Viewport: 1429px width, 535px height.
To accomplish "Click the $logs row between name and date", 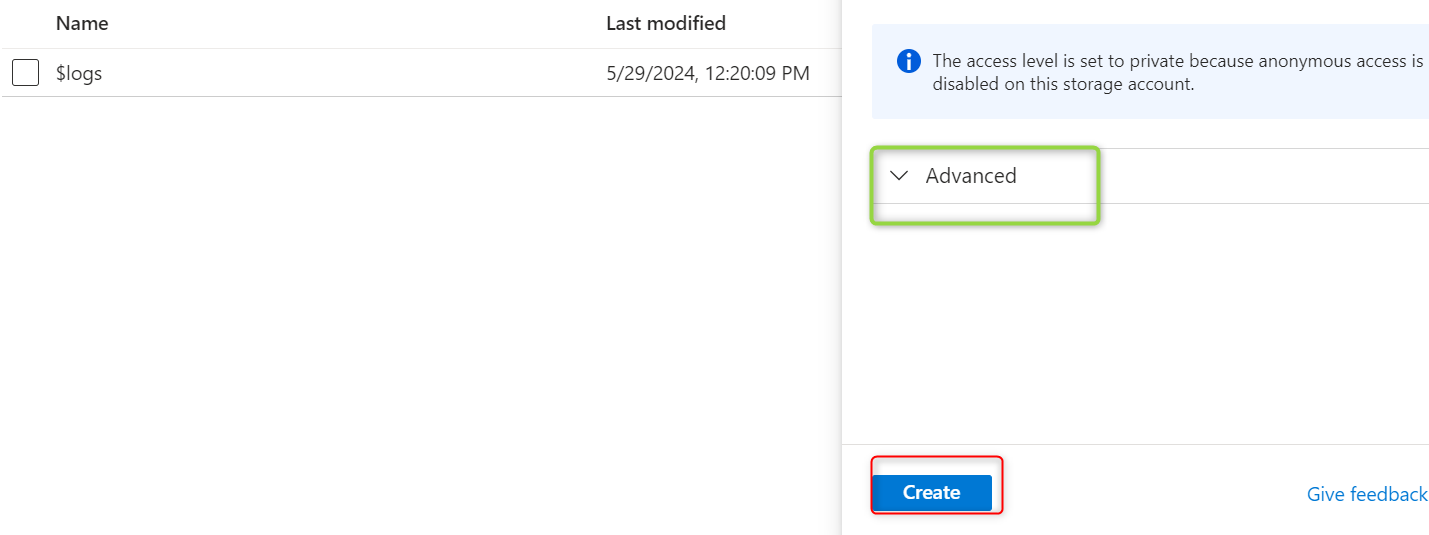I will pyautogui.click(x=350, y=73).
